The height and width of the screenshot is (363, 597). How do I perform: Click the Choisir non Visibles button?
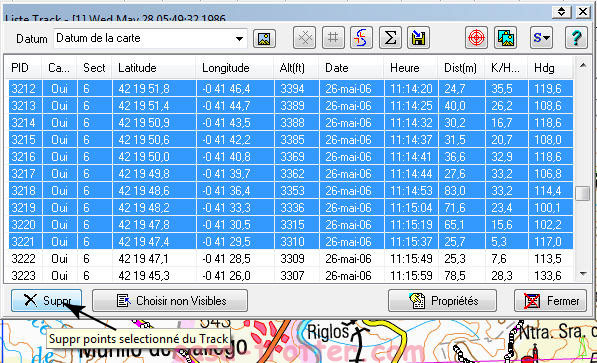coord(170,301)
